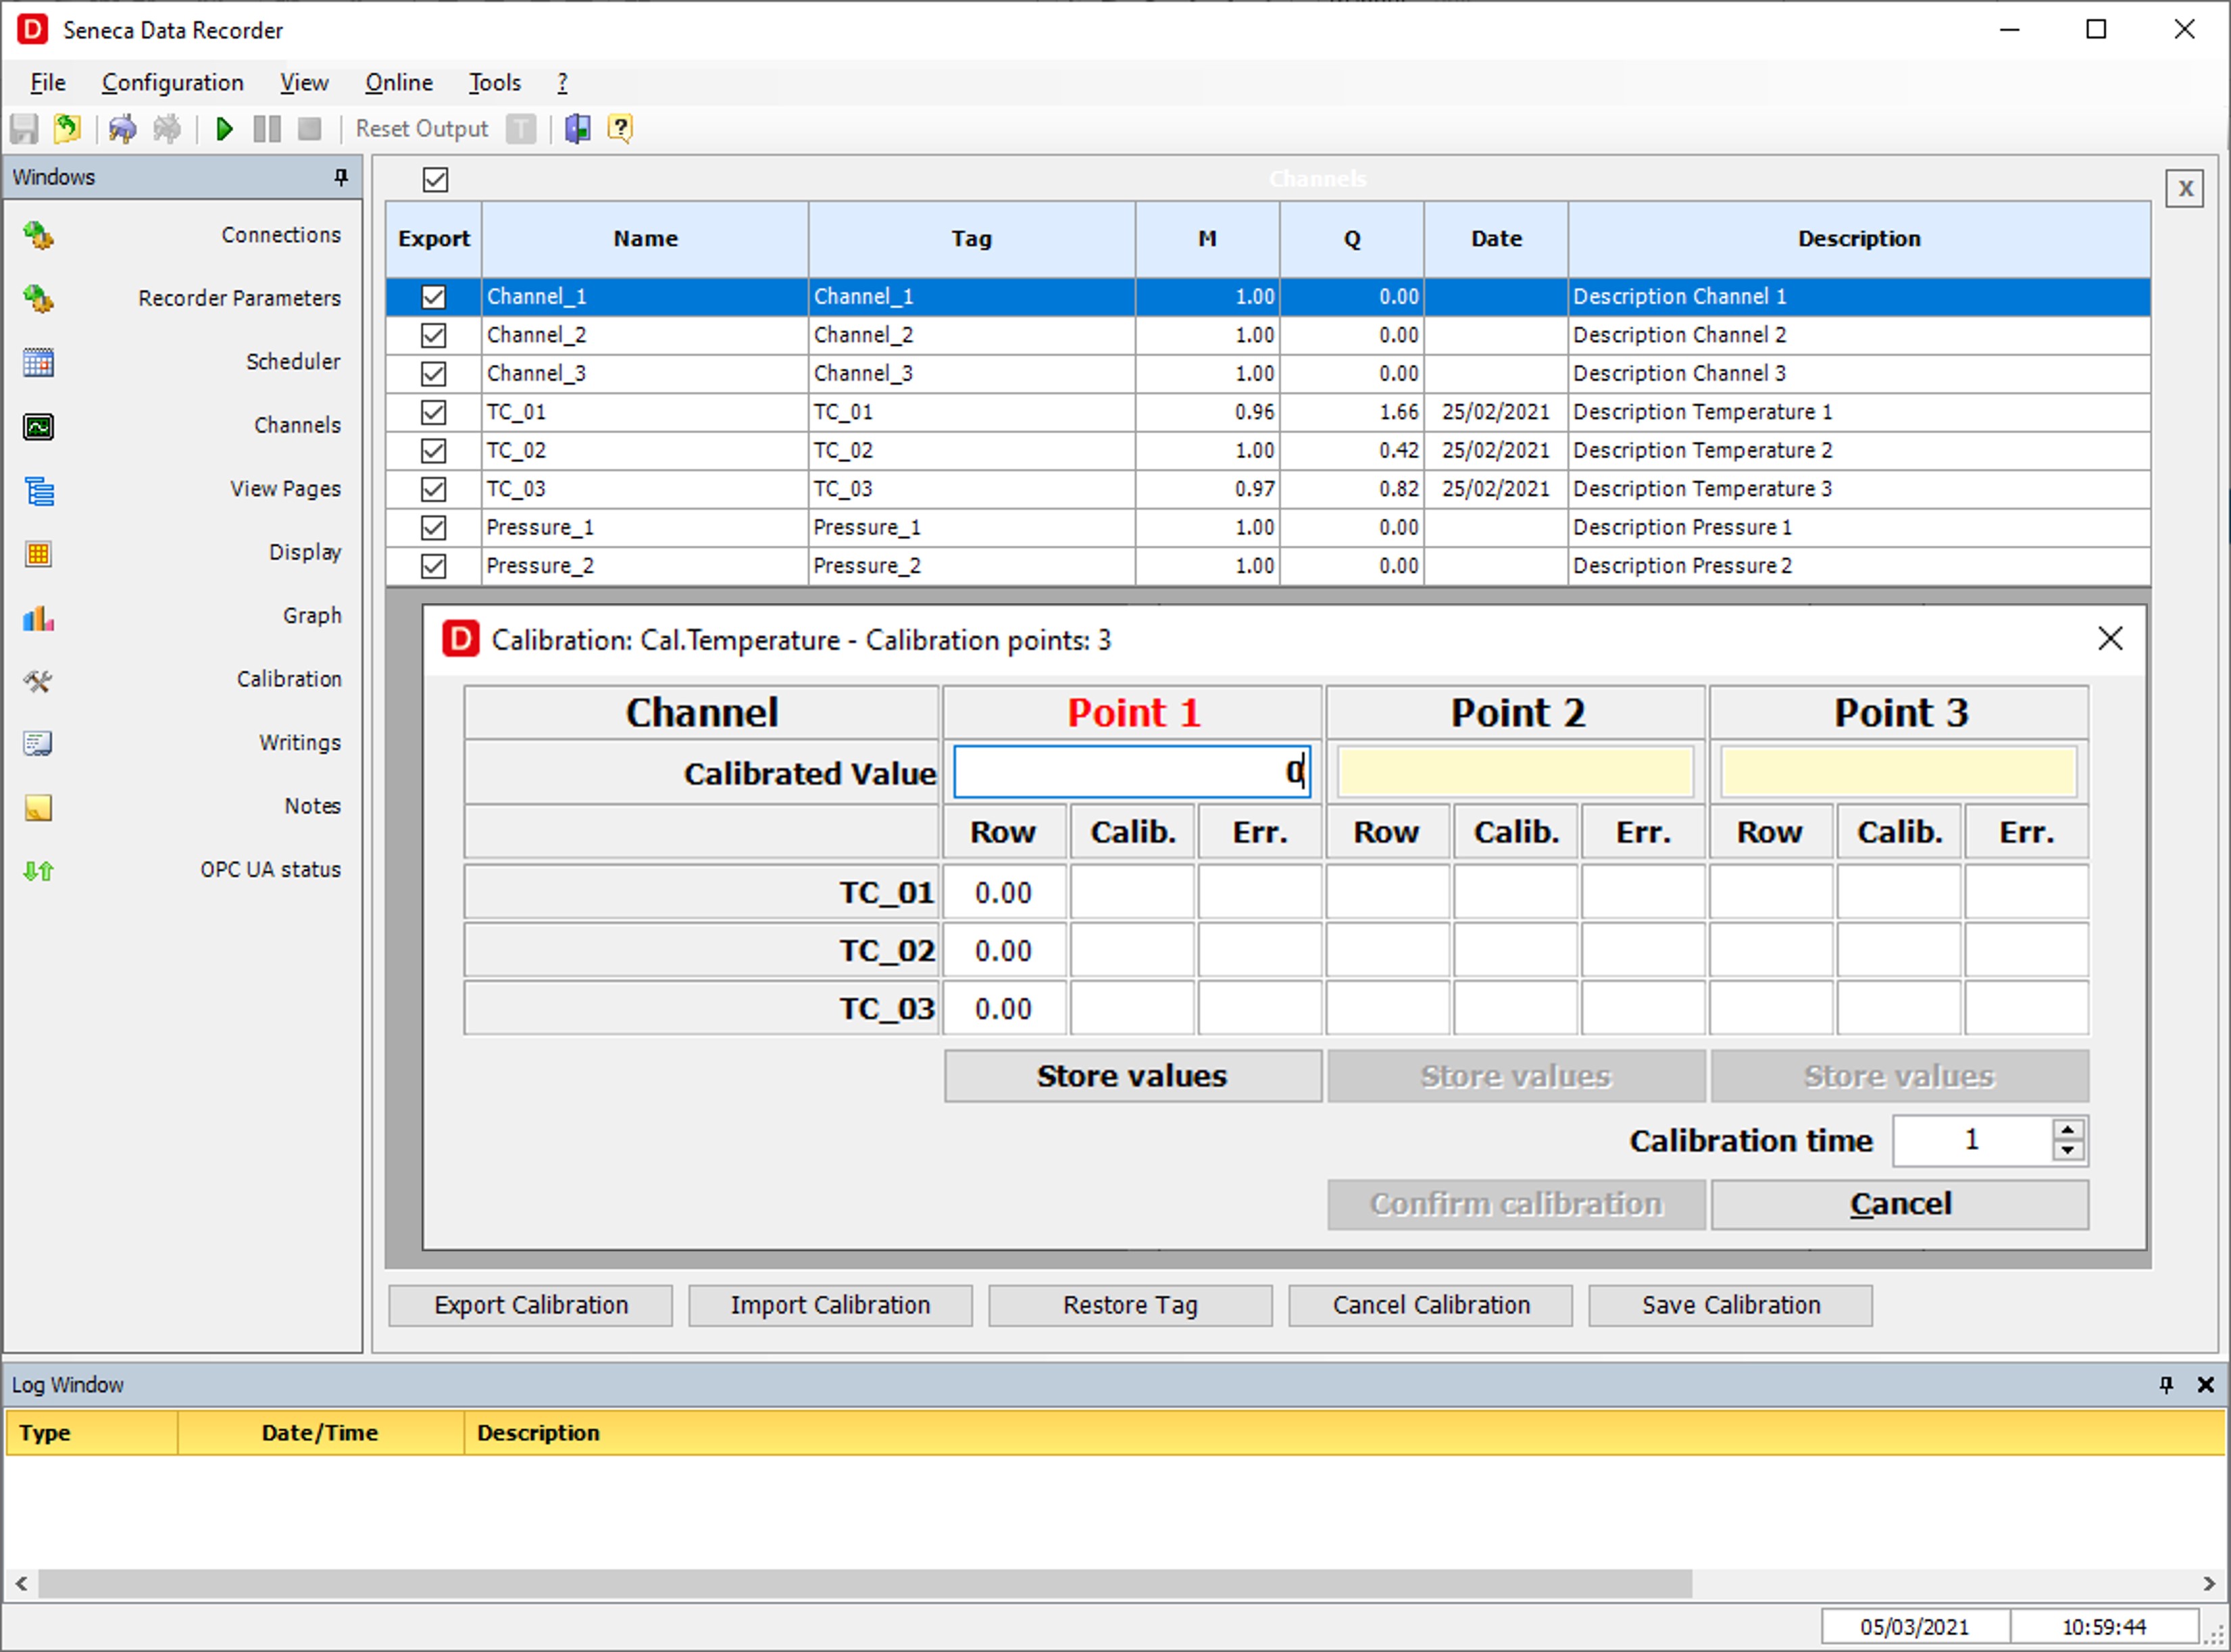Click the Point 3 Calibrated Value field
Screen dimensions: 2231x1652
1898,772
